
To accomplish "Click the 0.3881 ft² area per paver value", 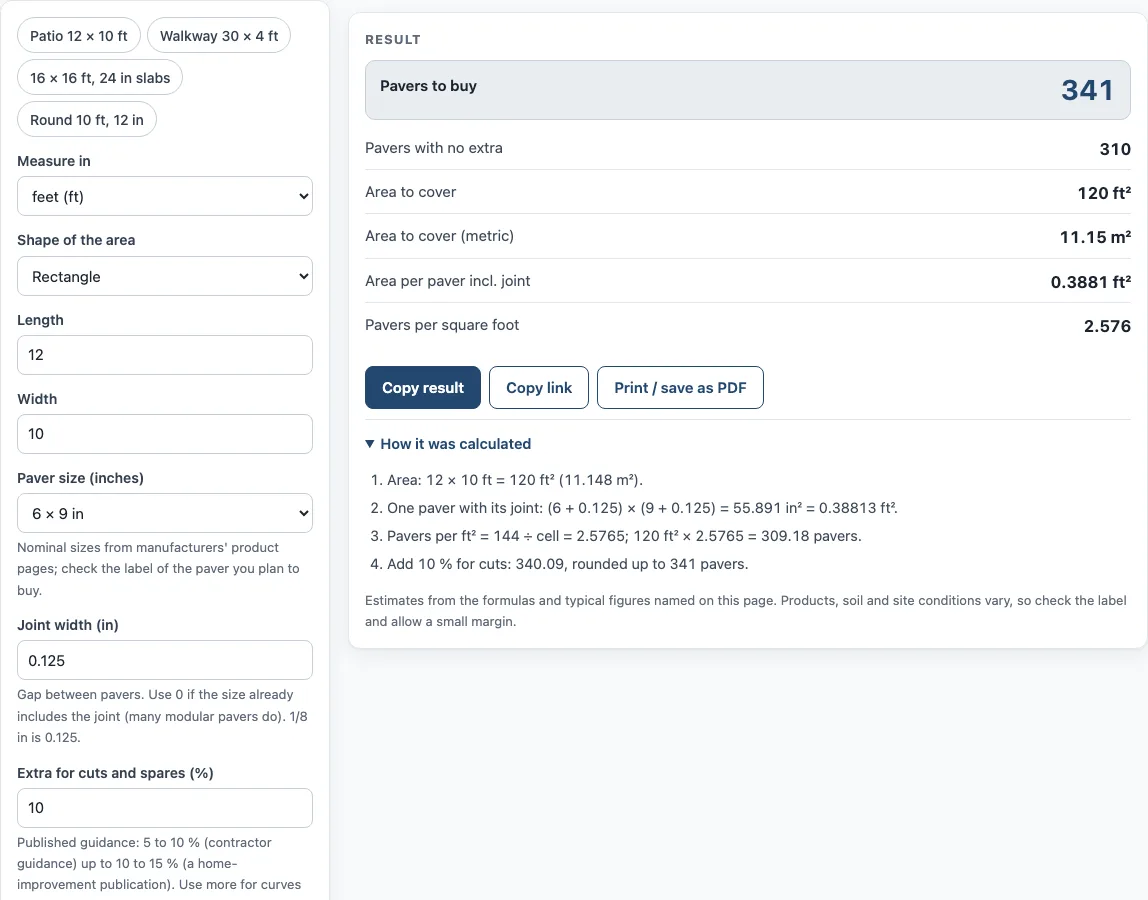I will (1091, 282).
